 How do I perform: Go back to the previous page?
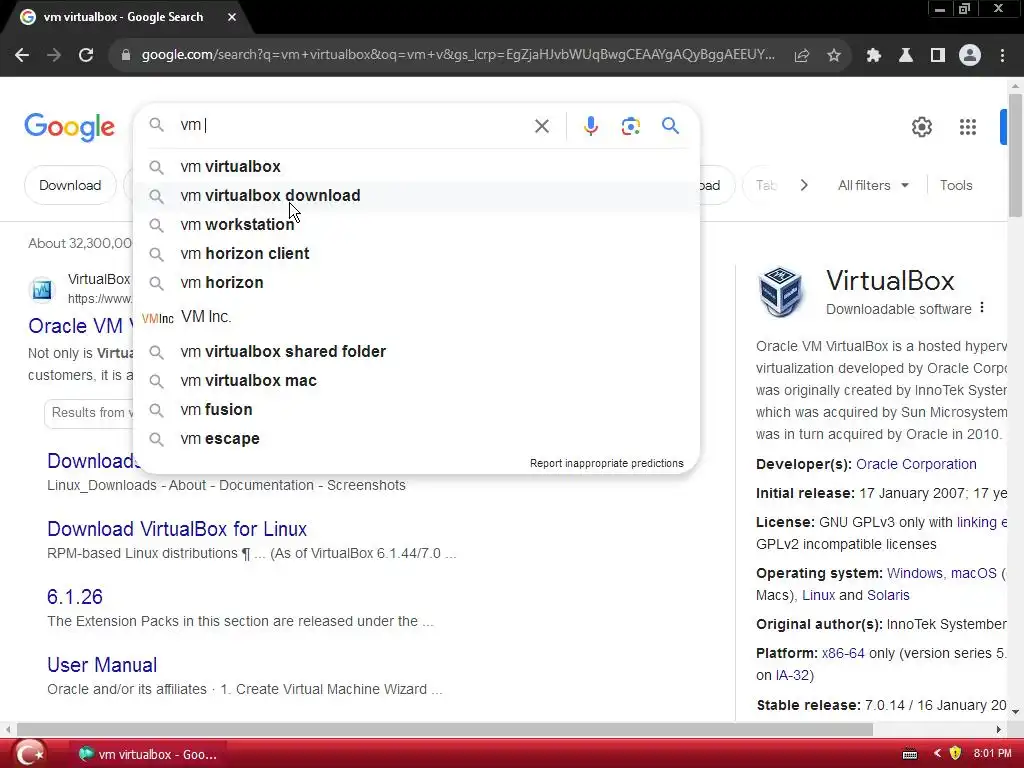click(x=22, y=56)
